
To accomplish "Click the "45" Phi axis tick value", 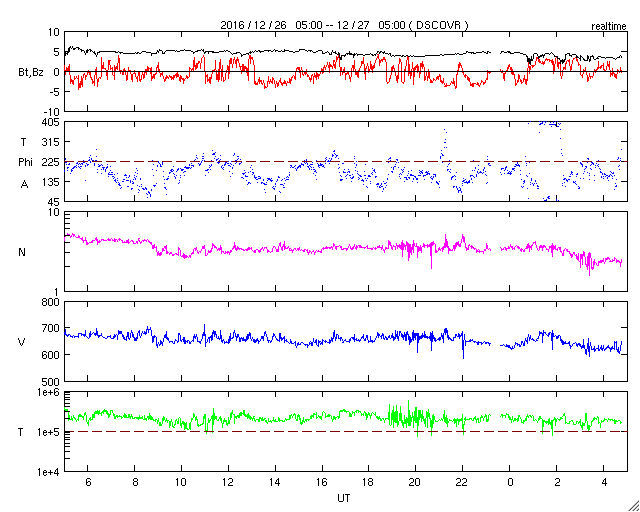I will coord(55,202).
